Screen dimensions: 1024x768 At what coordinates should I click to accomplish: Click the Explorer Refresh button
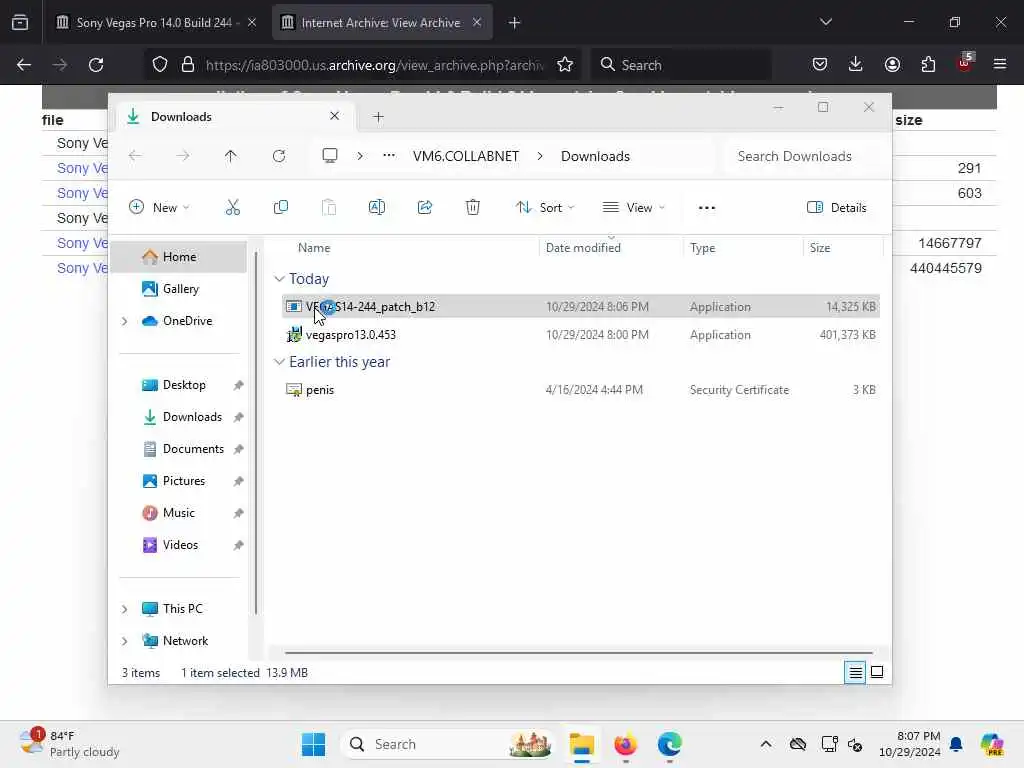pos(279,156)
